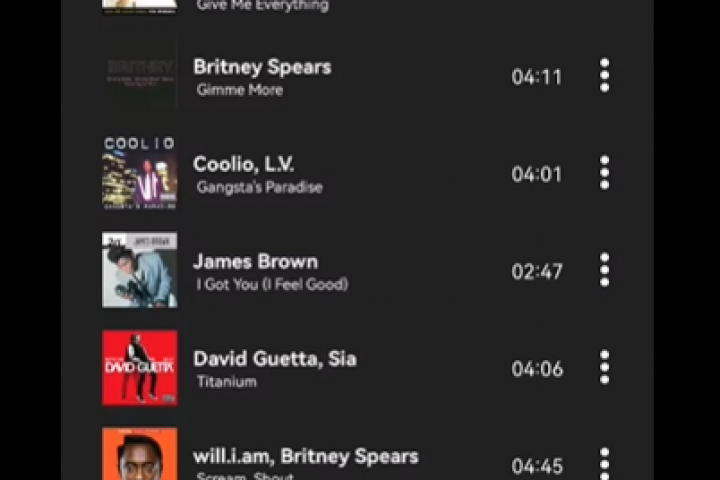Open more options for Britney Spears Gimme More
The image size is (720, 480).
605,76
